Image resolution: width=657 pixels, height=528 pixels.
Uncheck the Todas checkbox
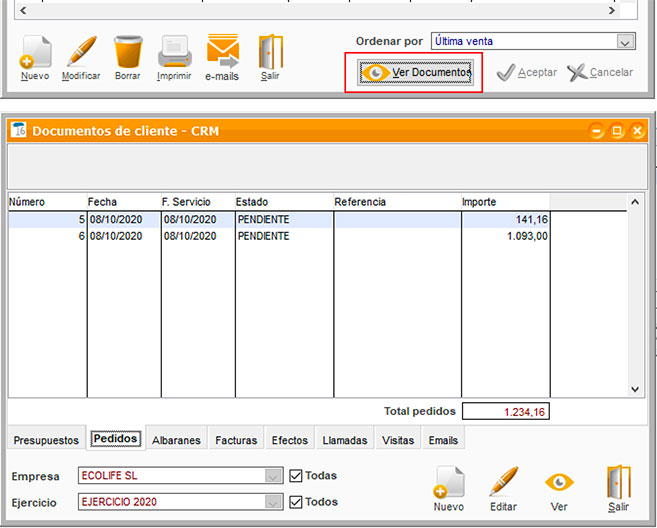click(296, 476)
